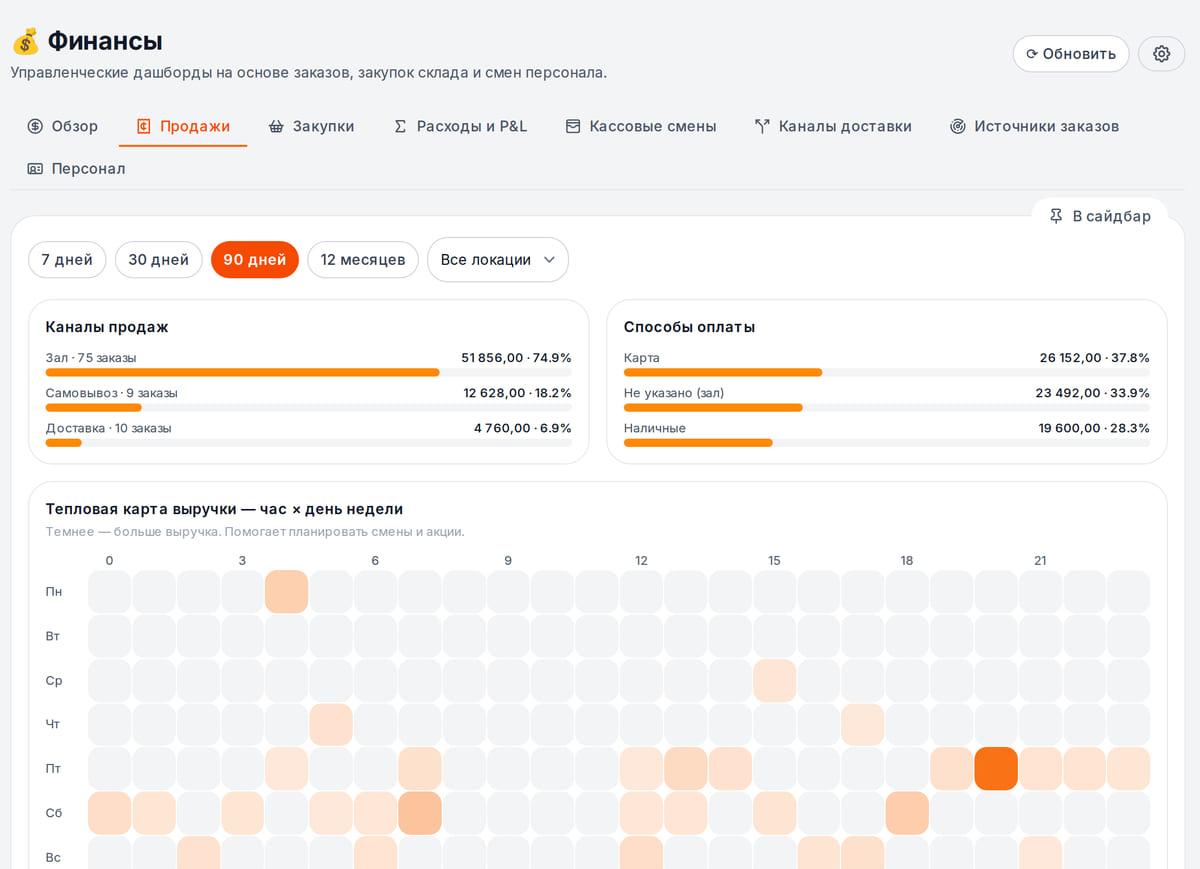This screenshot has height=869, width=1200.
Task: Click the 12 628,00 · 18.2% value
Action: coord(517,393)
